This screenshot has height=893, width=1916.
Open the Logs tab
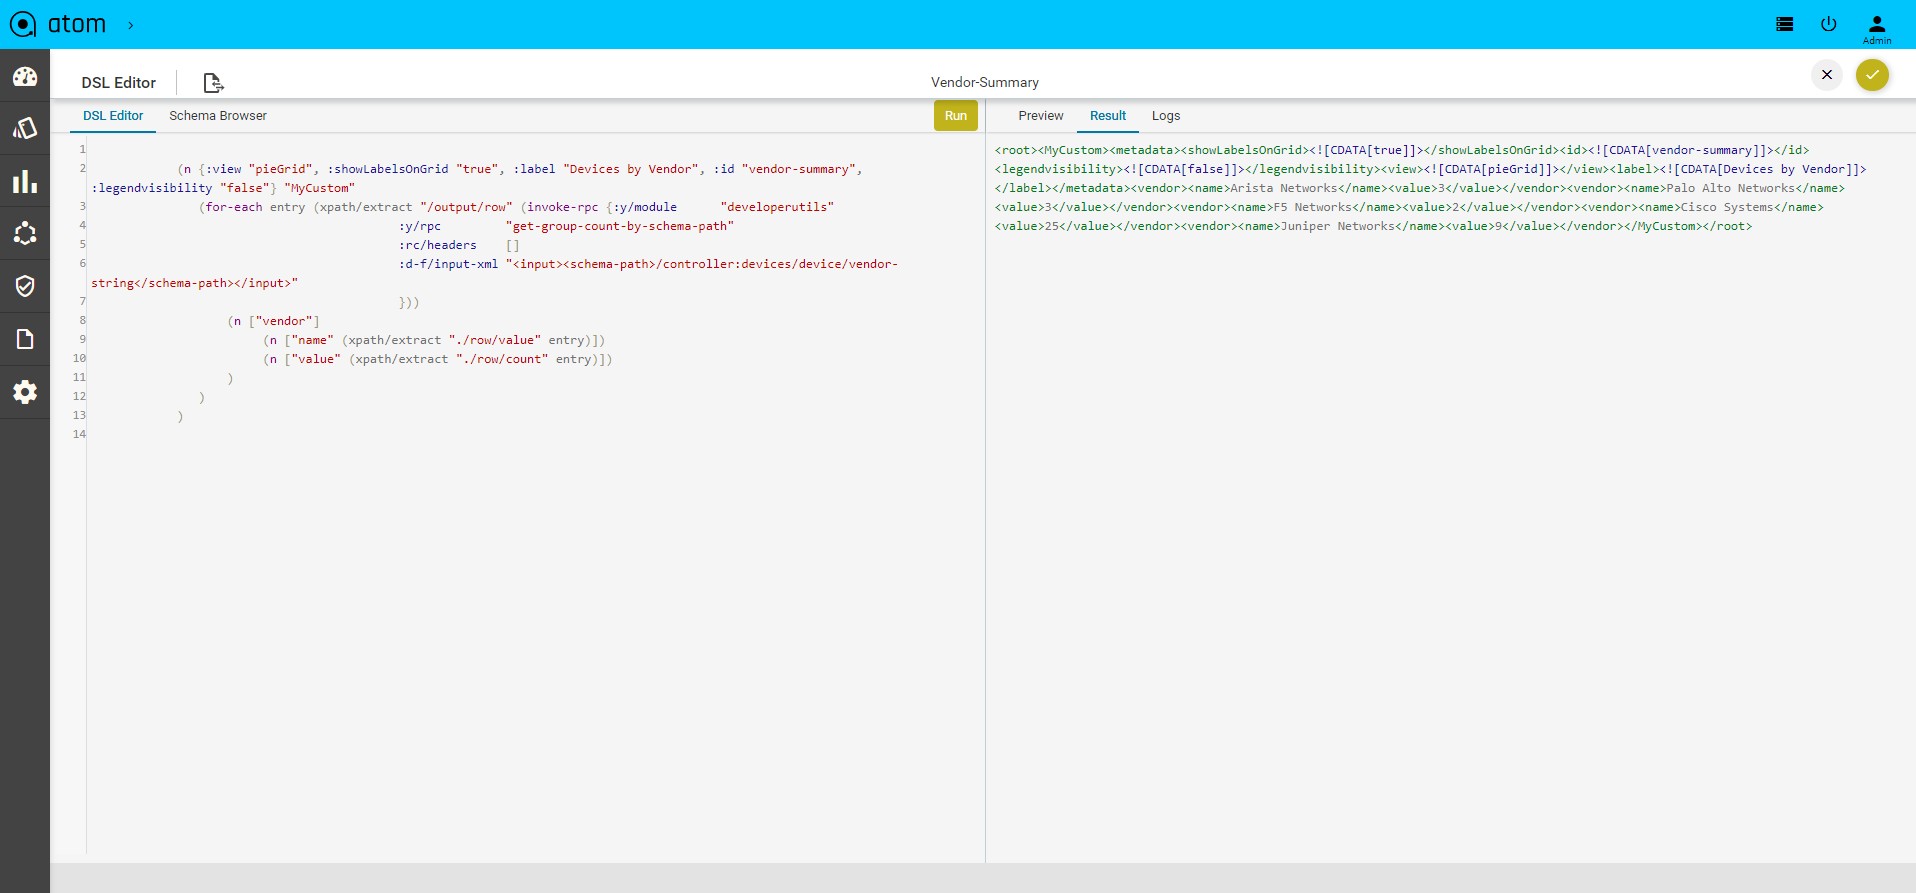[1166, 116]
